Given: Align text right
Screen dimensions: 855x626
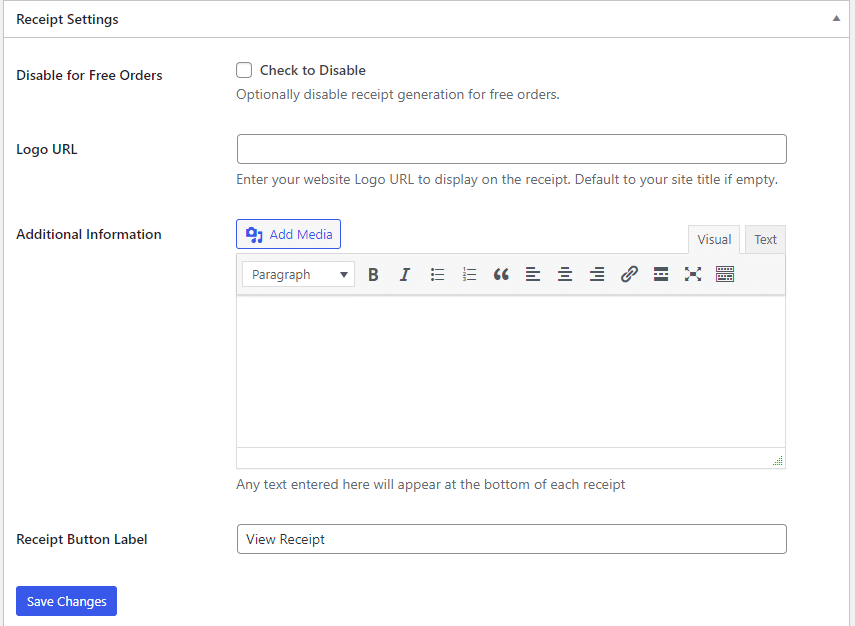Looking at the screenshot, I should [597, 274].
